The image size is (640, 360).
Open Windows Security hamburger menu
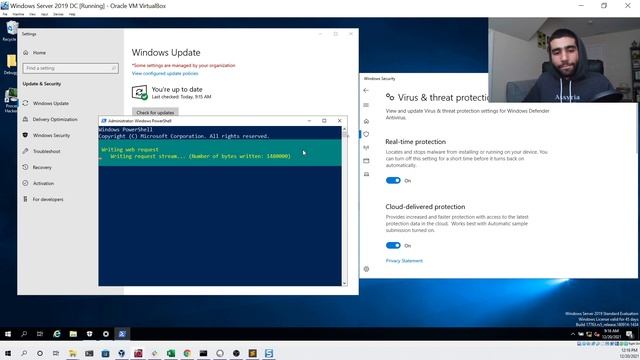point(366,105)
